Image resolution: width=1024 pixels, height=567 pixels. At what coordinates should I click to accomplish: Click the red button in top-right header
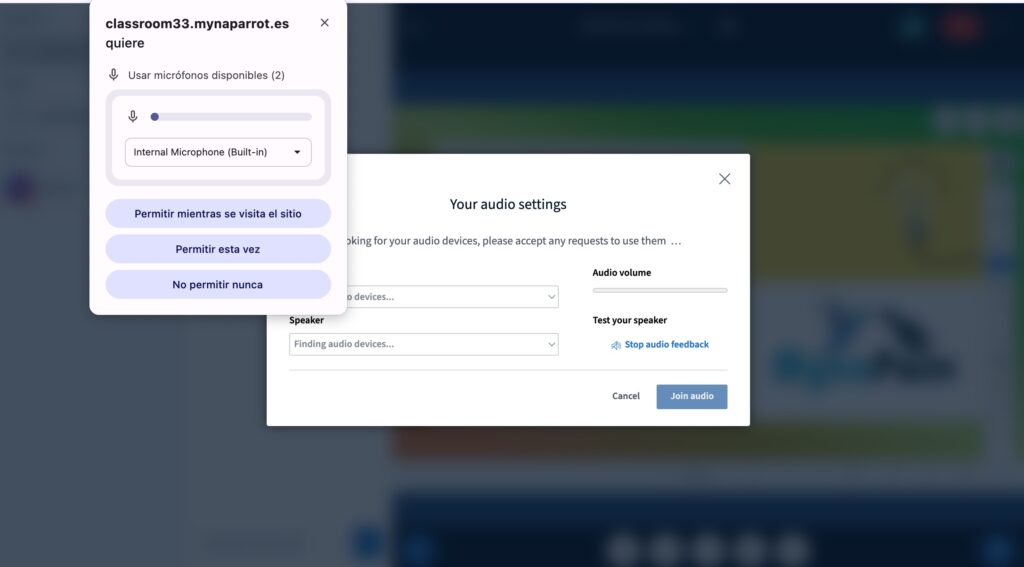961,27
